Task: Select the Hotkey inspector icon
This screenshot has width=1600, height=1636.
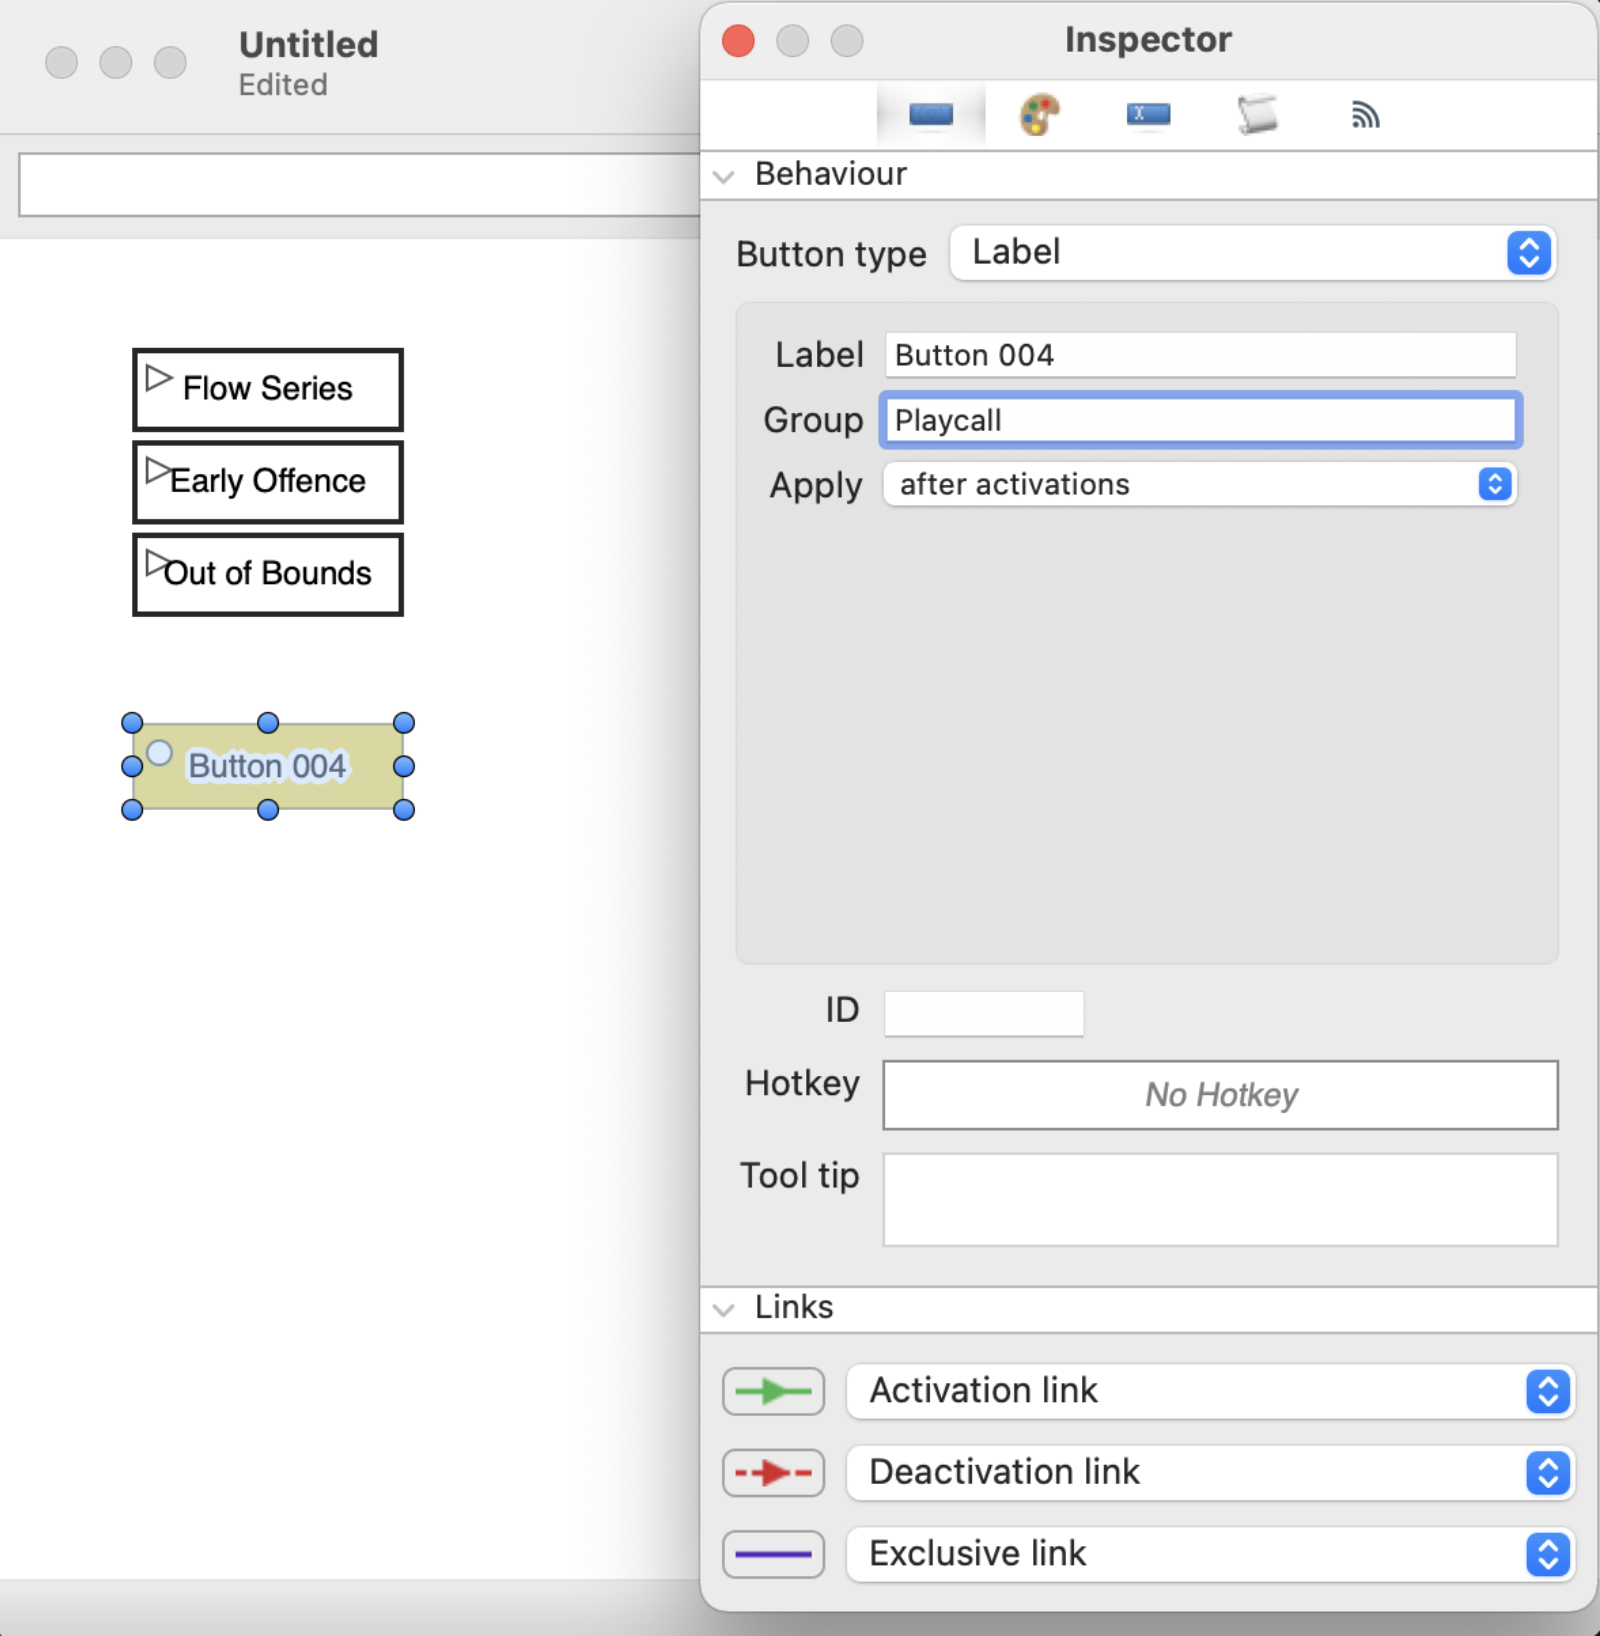Action: 1147,113
